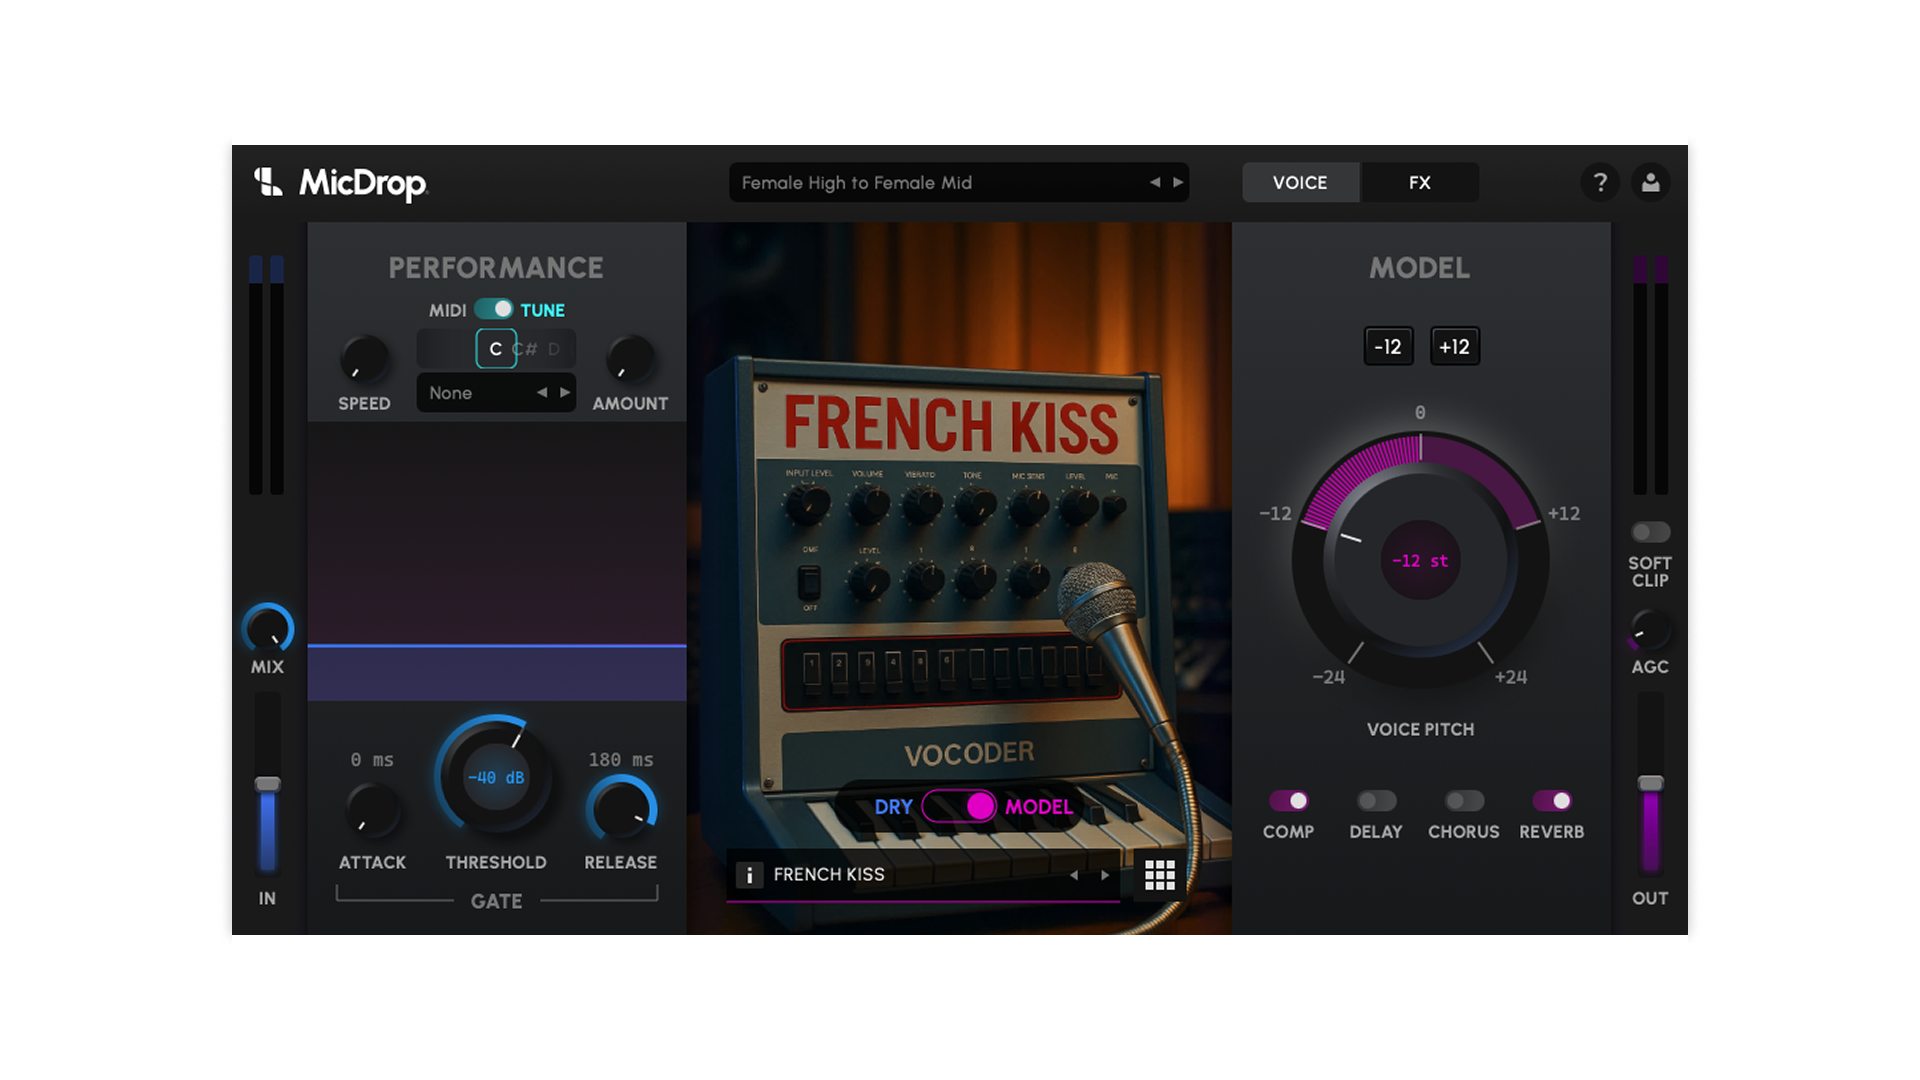Screen dimensions: 1920x1080
Task: Select the FX tab
Action: 1419,182
